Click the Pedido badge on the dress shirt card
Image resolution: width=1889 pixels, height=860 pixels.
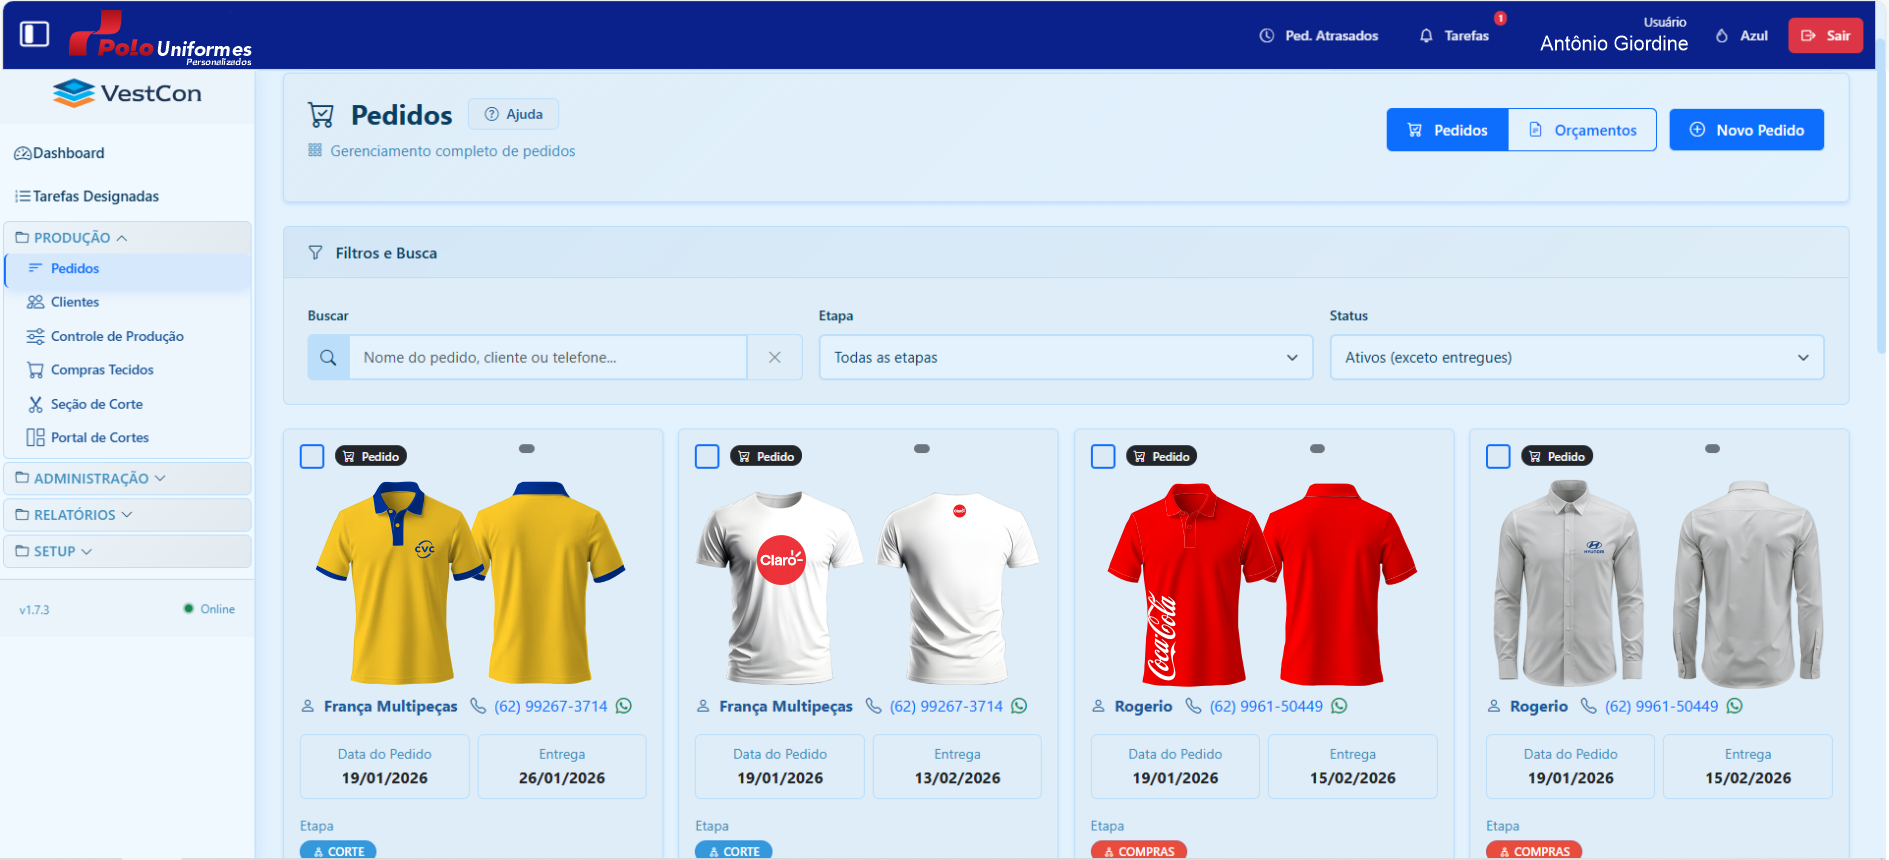1557,456
